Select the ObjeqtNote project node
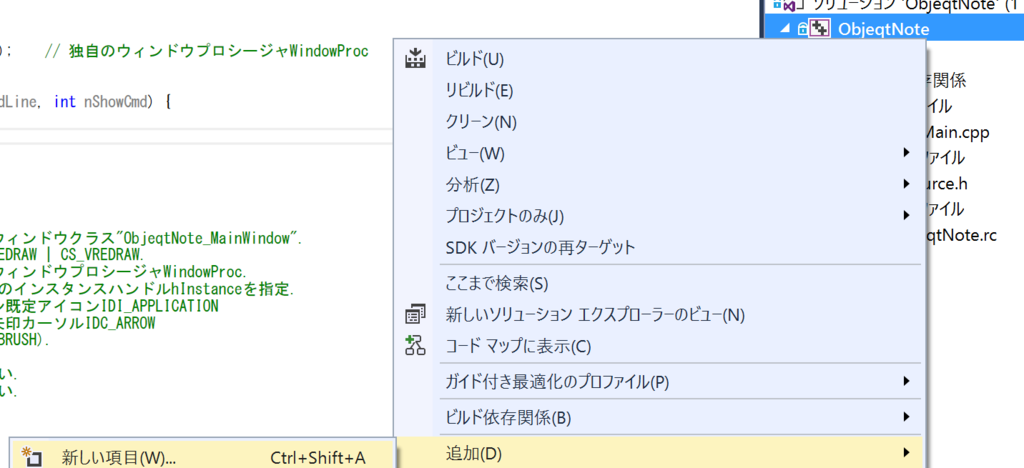The image size is (1024, 468). pyautogui.click(x=884, y=29)
